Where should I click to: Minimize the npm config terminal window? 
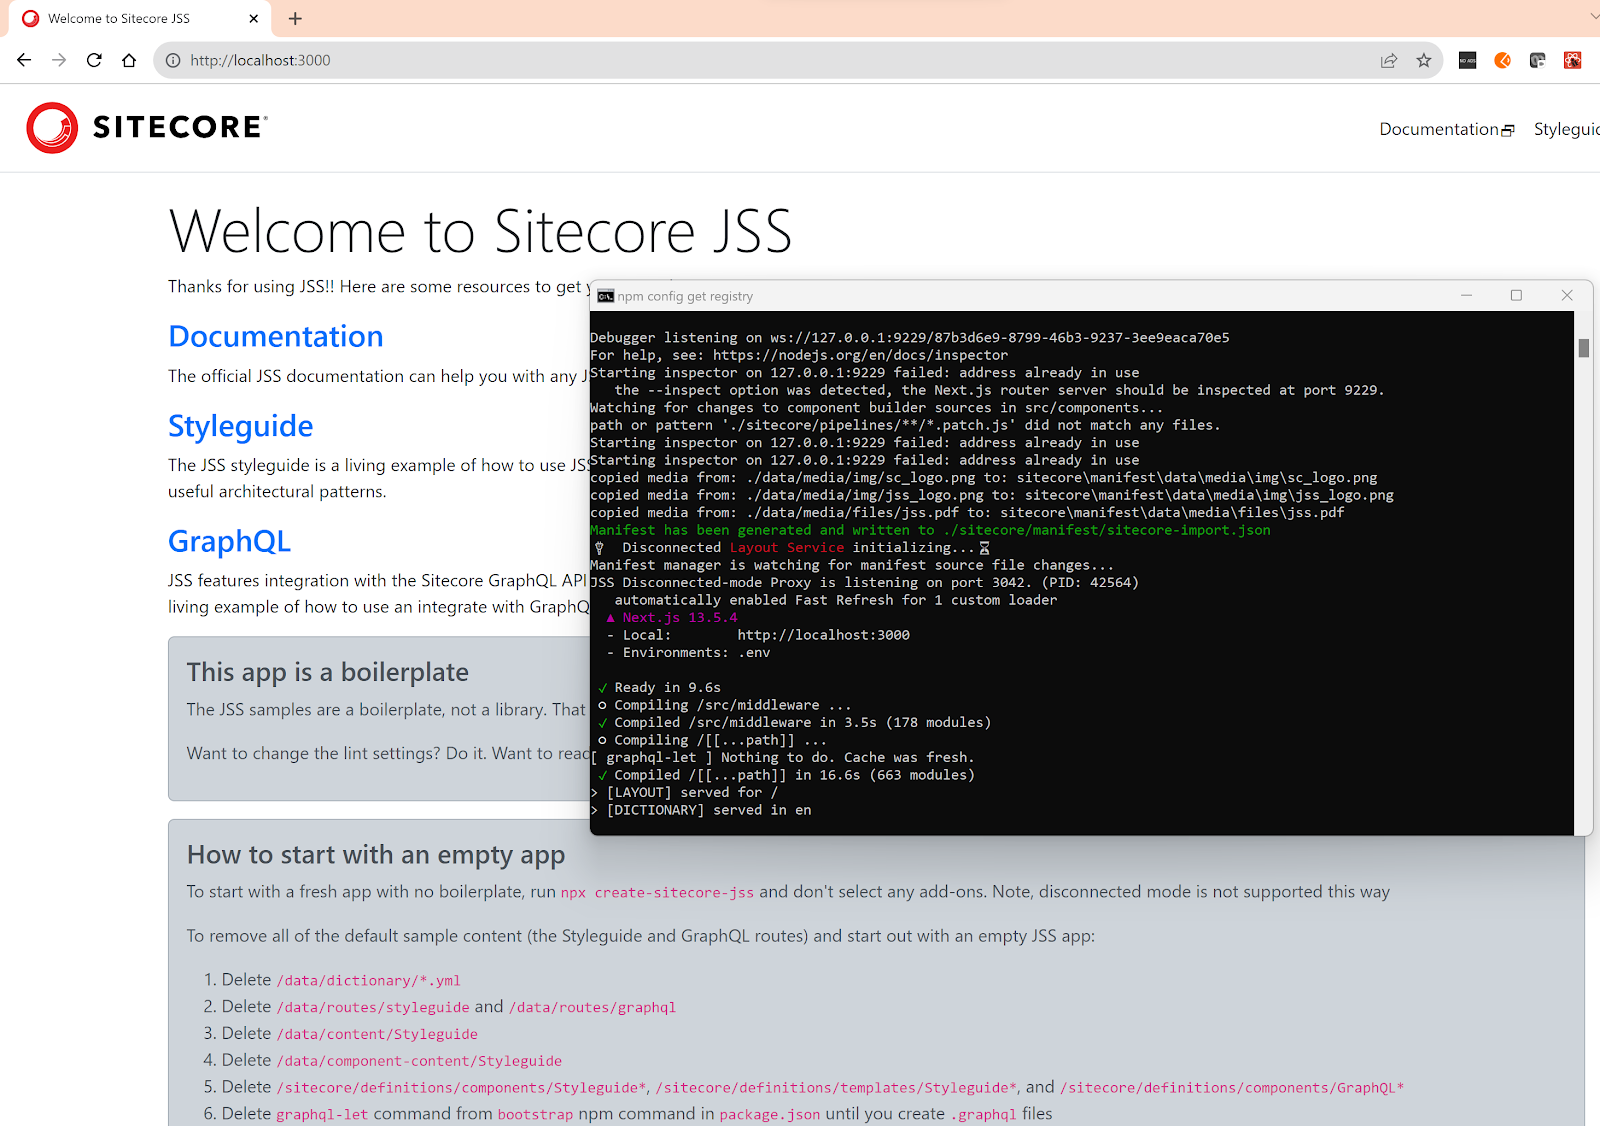point(1466,295)
